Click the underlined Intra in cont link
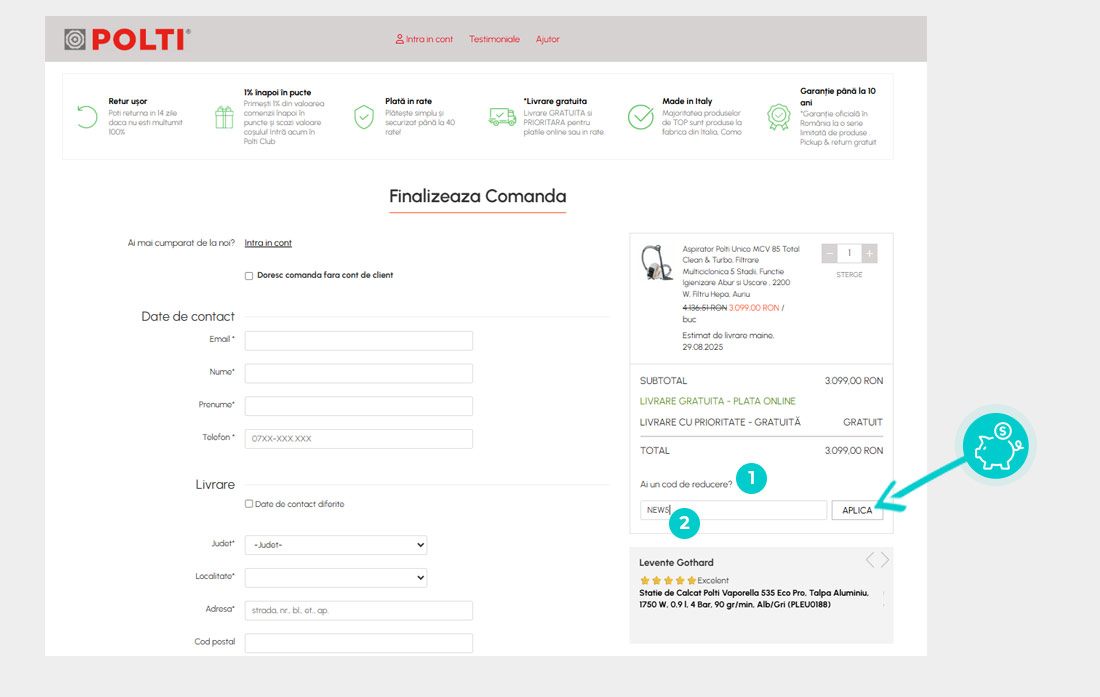 coord(268,243)
